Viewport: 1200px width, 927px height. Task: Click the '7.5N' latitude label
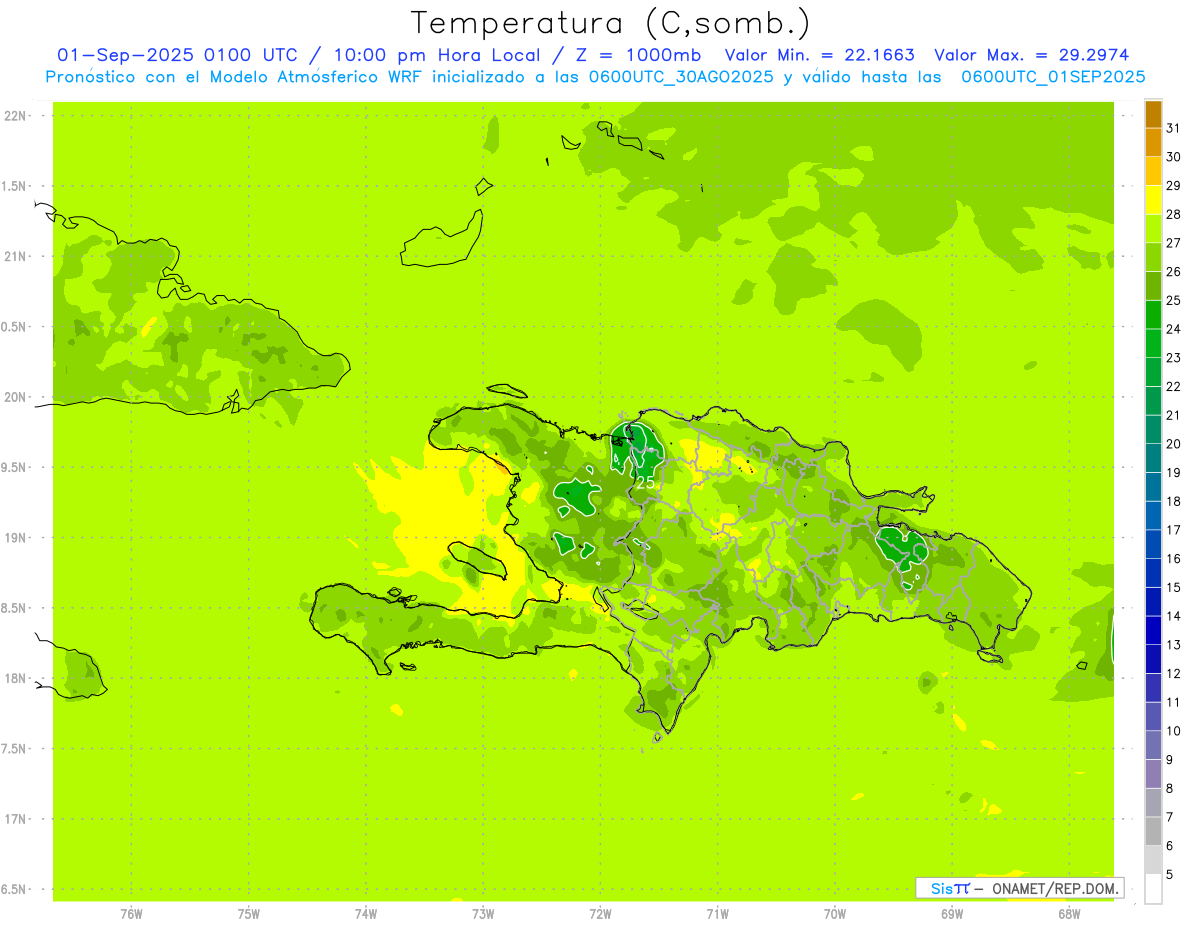[x=15, y=749]
